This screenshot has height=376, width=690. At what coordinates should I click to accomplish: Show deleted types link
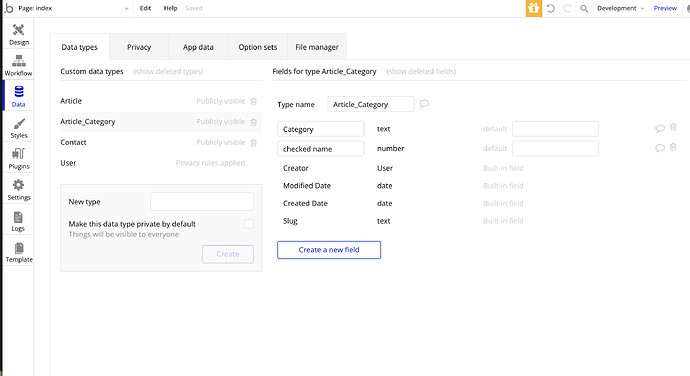coord(169,71)
